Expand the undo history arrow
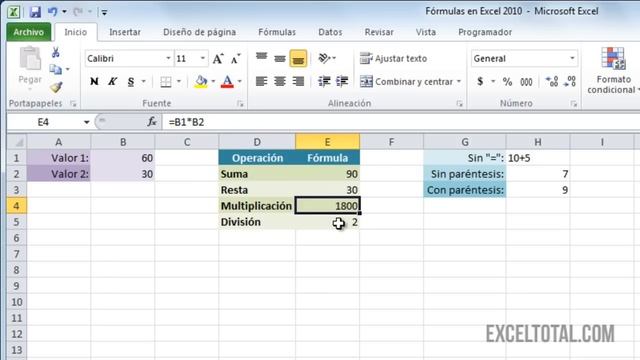 [x=64, y=12]
